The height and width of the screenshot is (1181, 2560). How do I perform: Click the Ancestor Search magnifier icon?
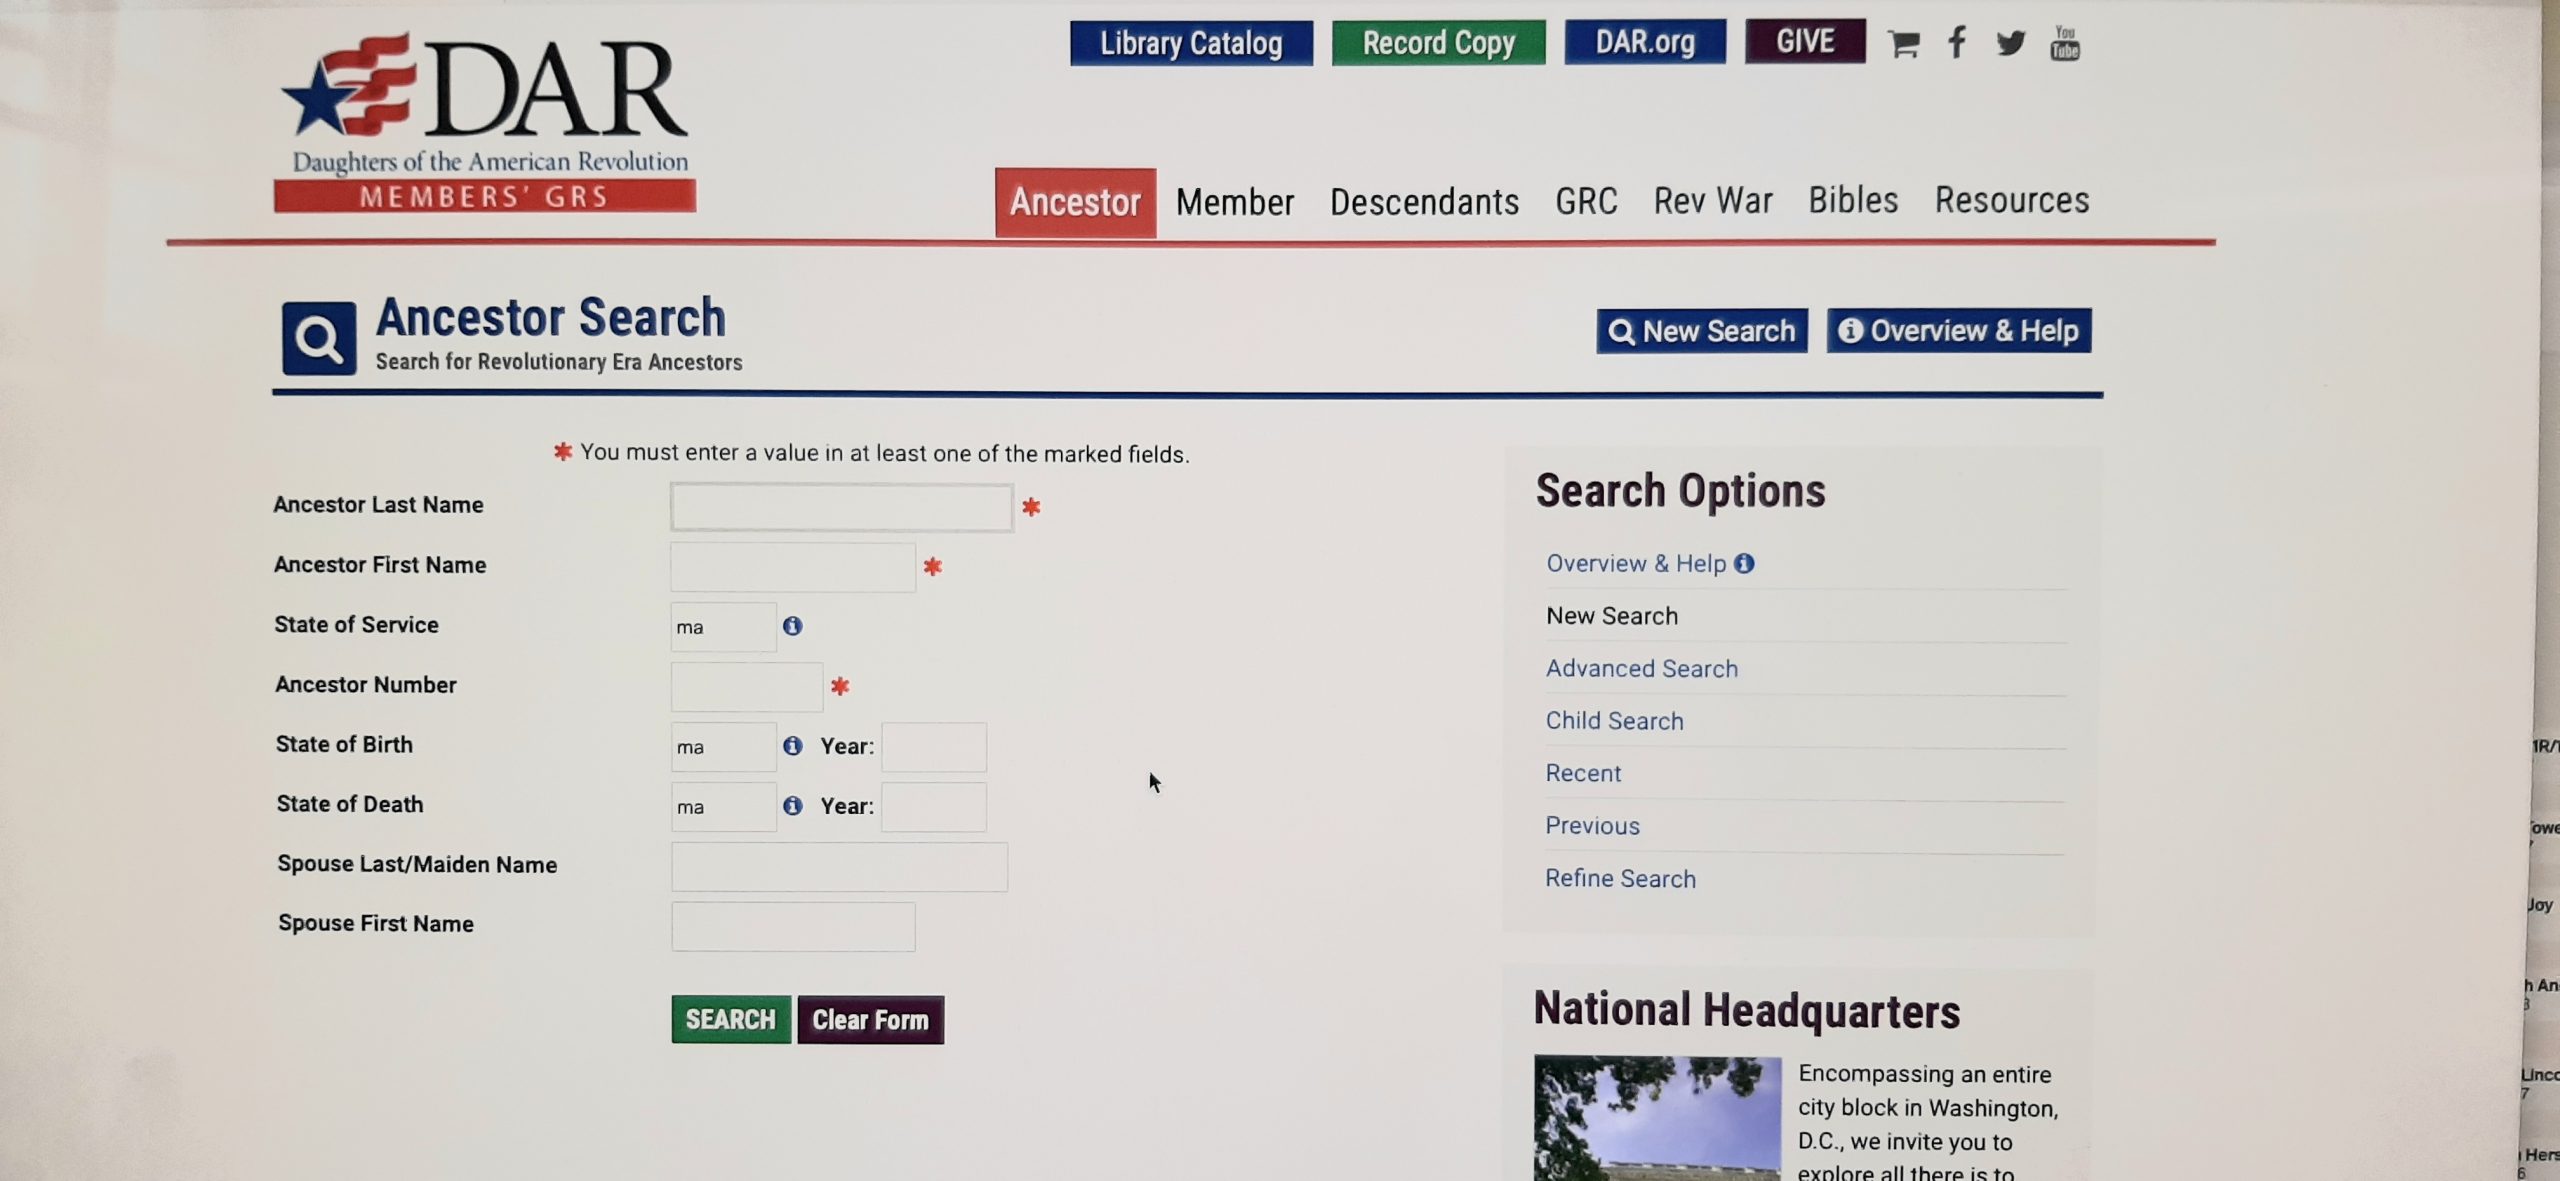[319, 338]
